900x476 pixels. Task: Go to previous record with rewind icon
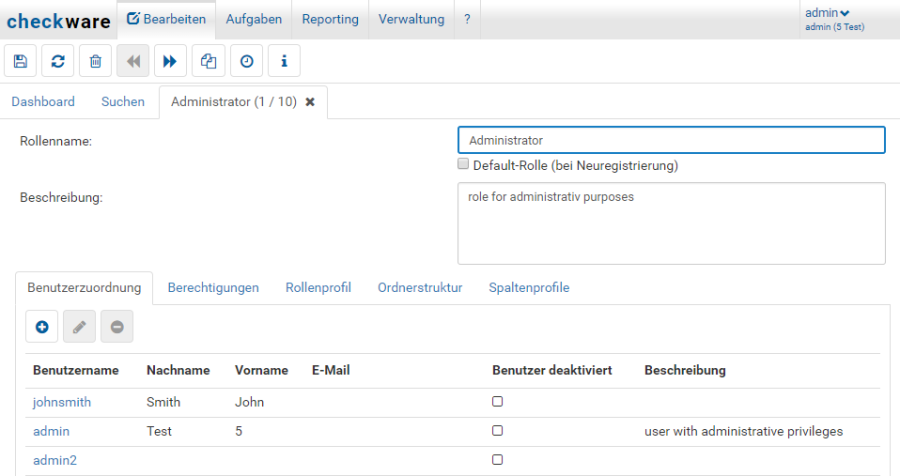(x=133, y=61)
